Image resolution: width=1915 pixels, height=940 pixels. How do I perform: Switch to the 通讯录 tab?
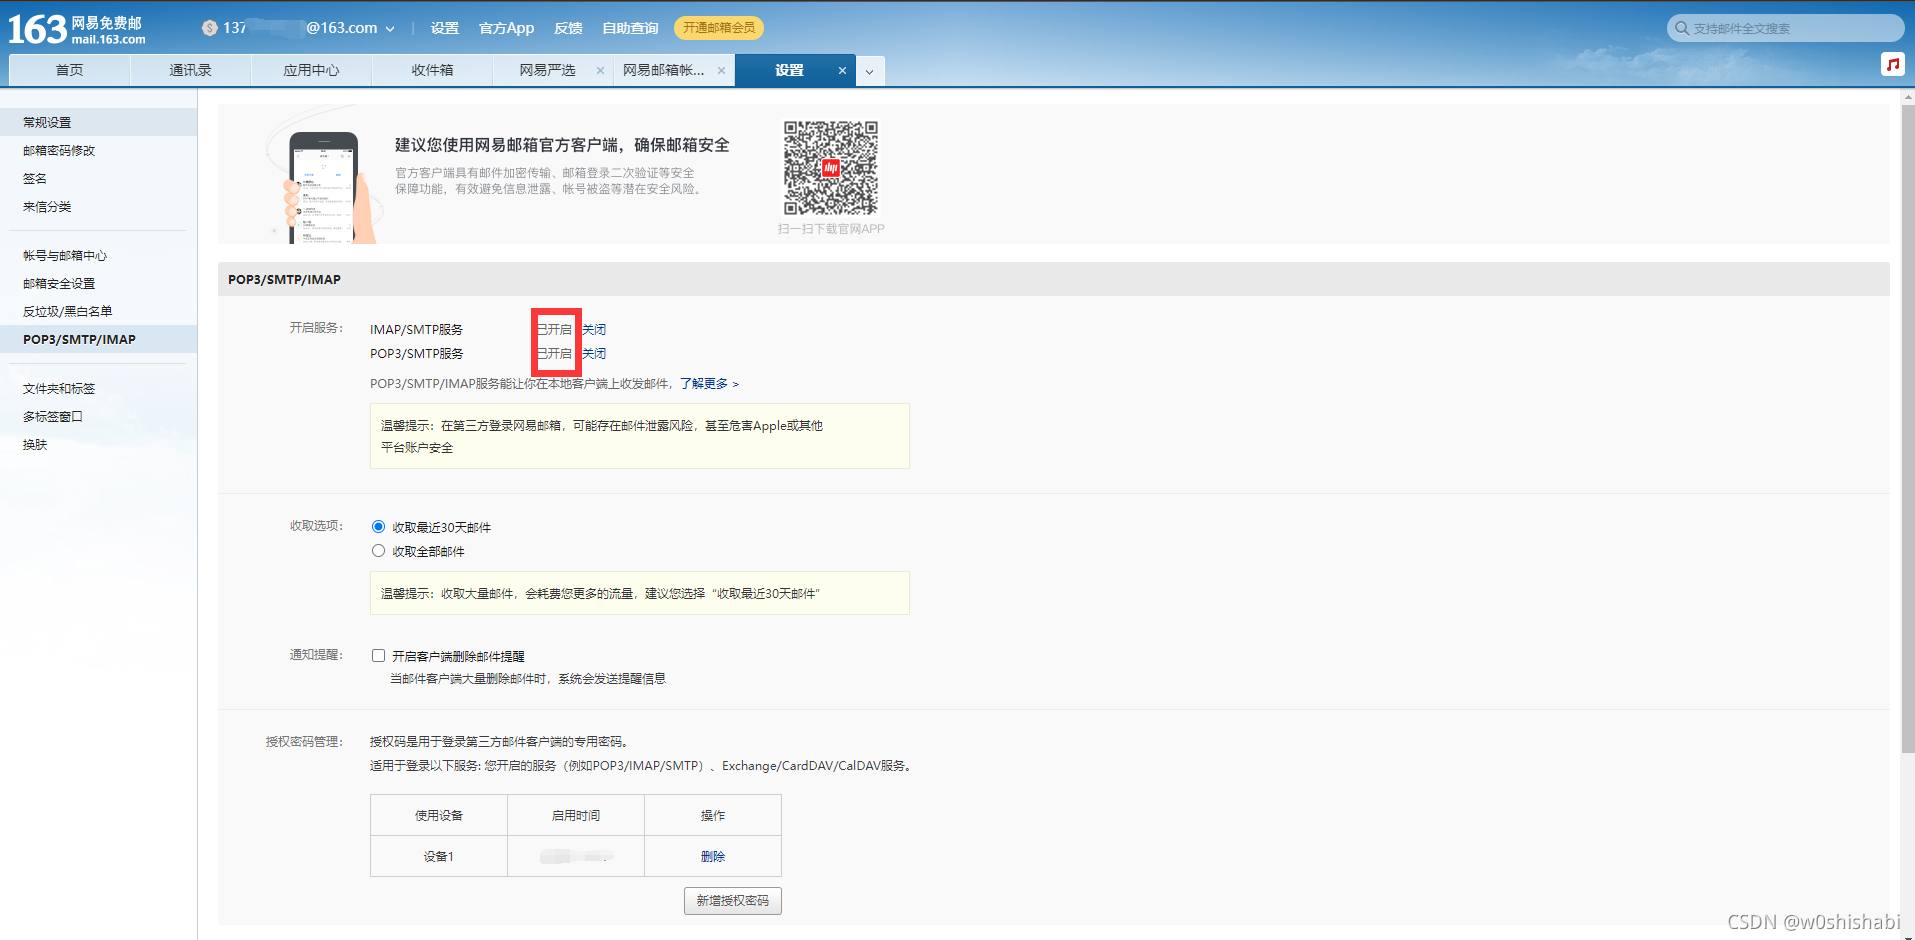click(190, 70)
